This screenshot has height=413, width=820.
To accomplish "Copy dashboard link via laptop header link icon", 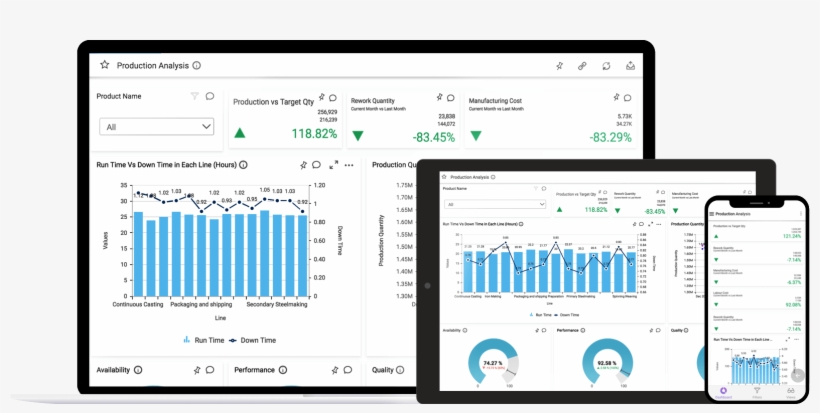I will point(582,66).
